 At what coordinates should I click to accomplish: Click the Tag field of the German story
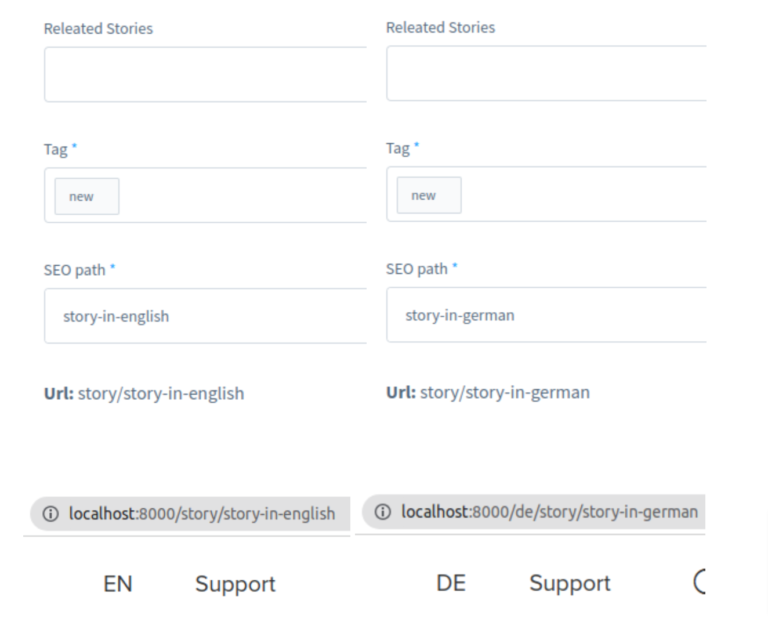(580, 195)
